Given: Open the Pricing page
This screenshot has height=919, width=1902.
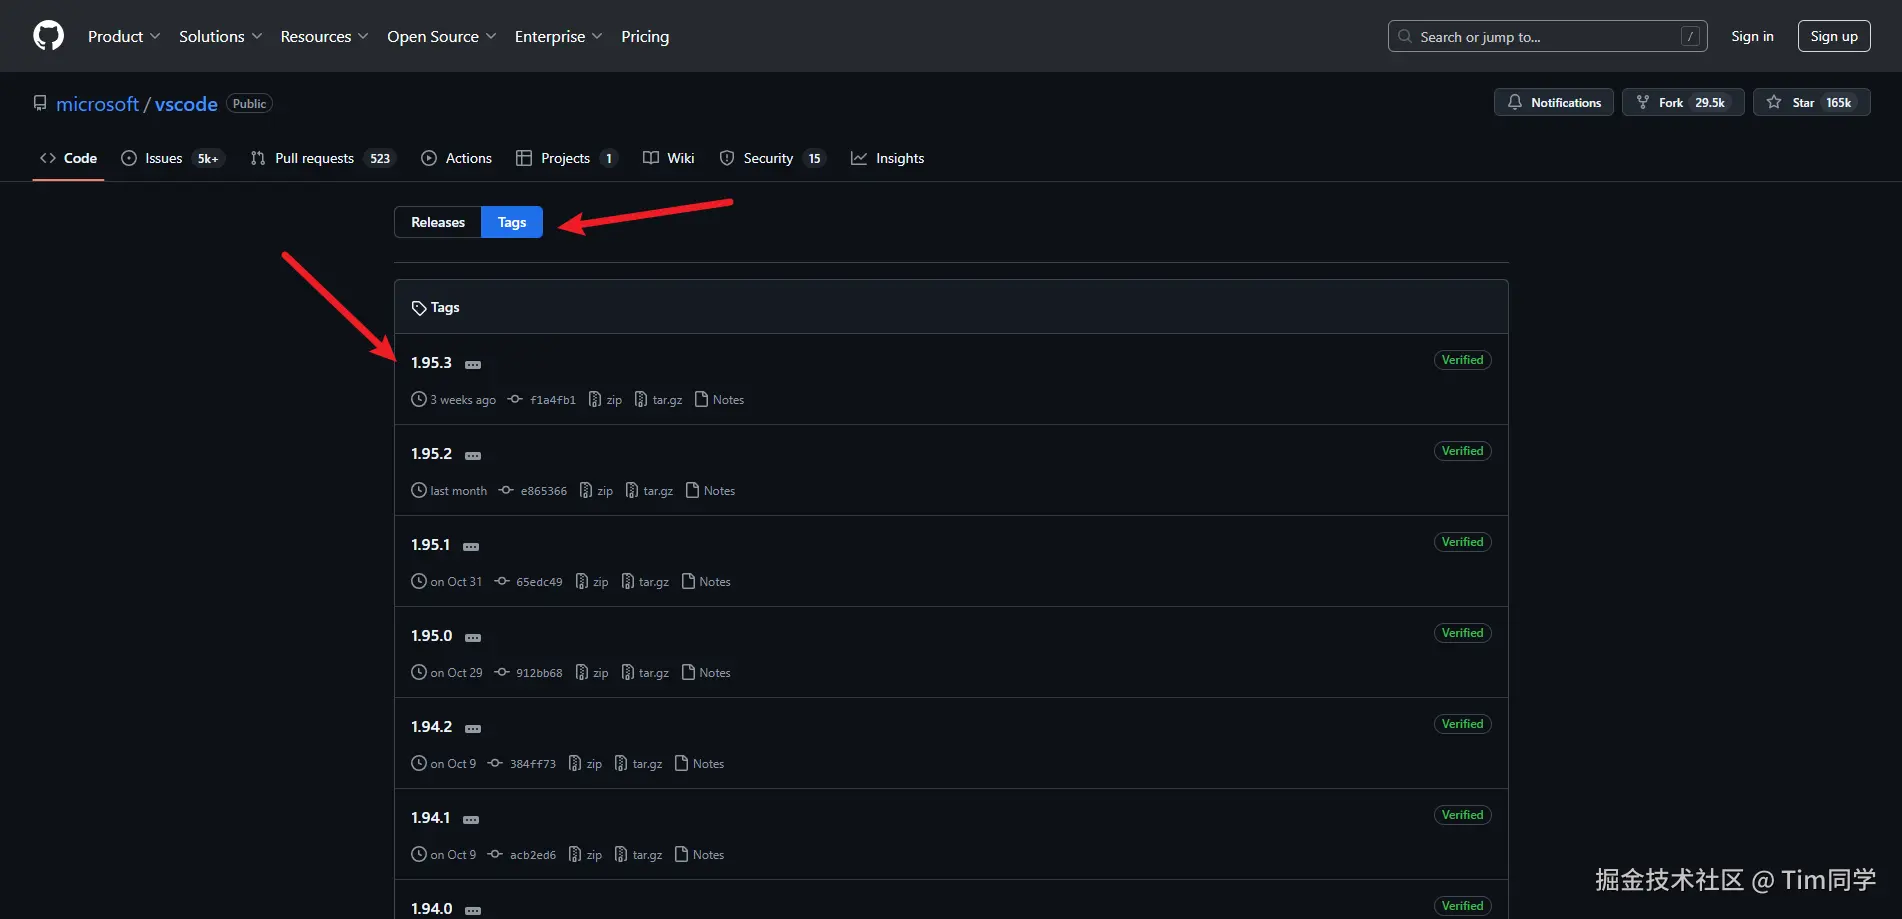Looking at the screenshot, I should [645, 36].
